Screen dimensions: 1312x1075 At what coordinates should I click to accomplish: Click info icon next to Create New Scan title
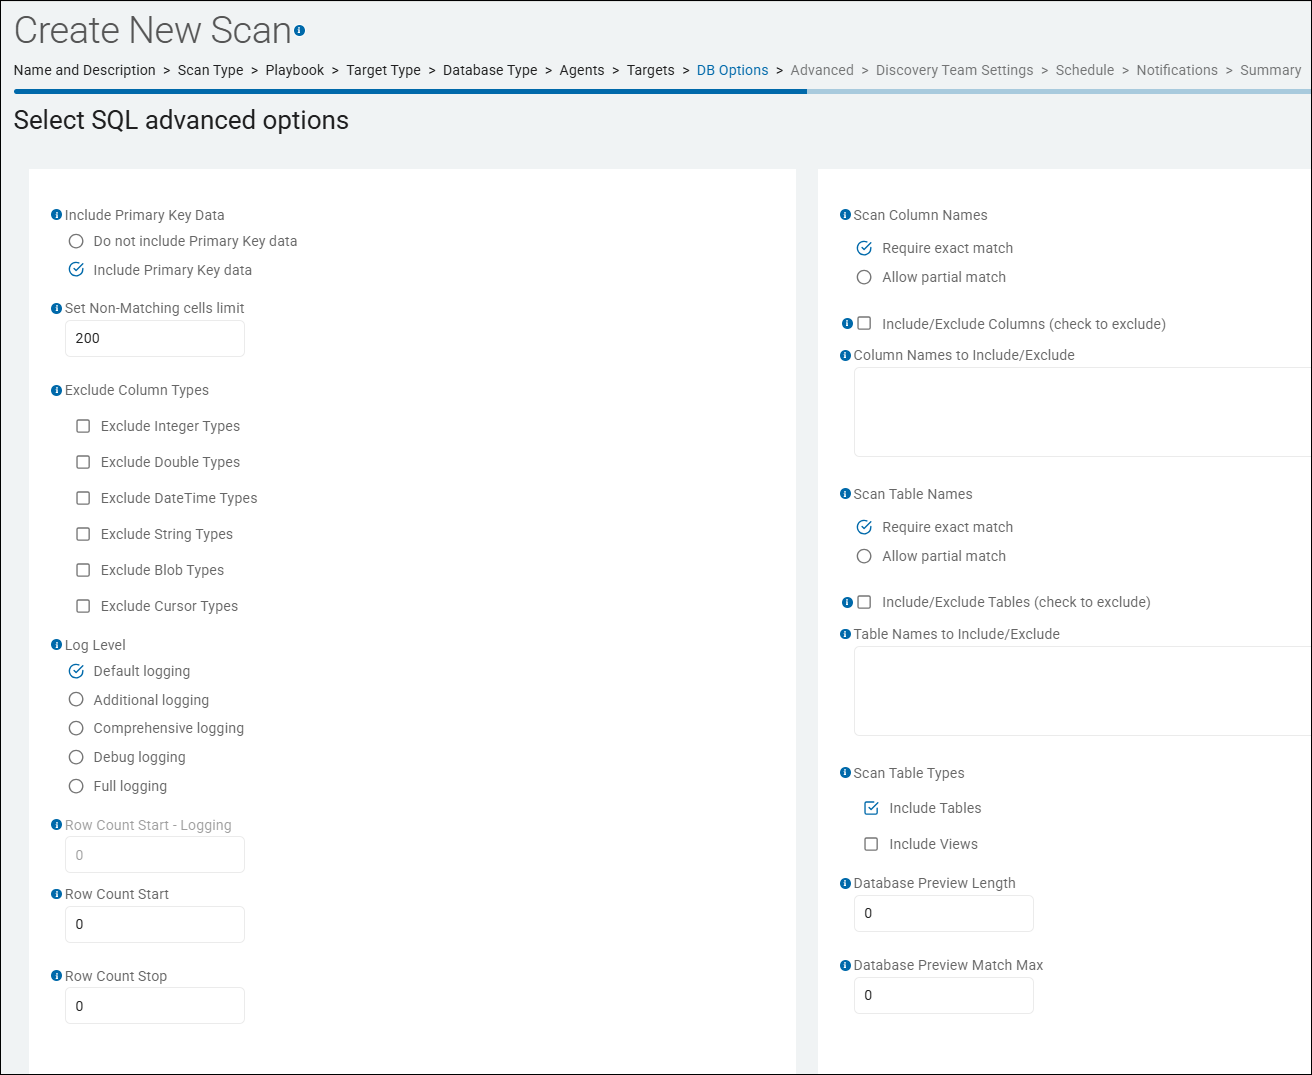point(299,31)
